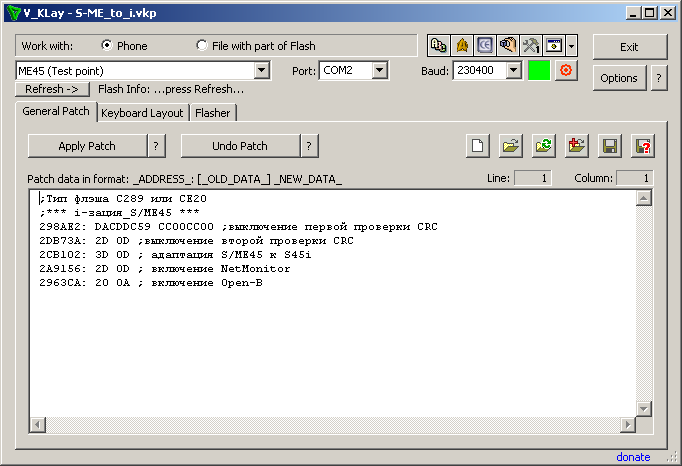682x466 pixels.
Task: Click the reload patch folder icon
Action: 543,146
